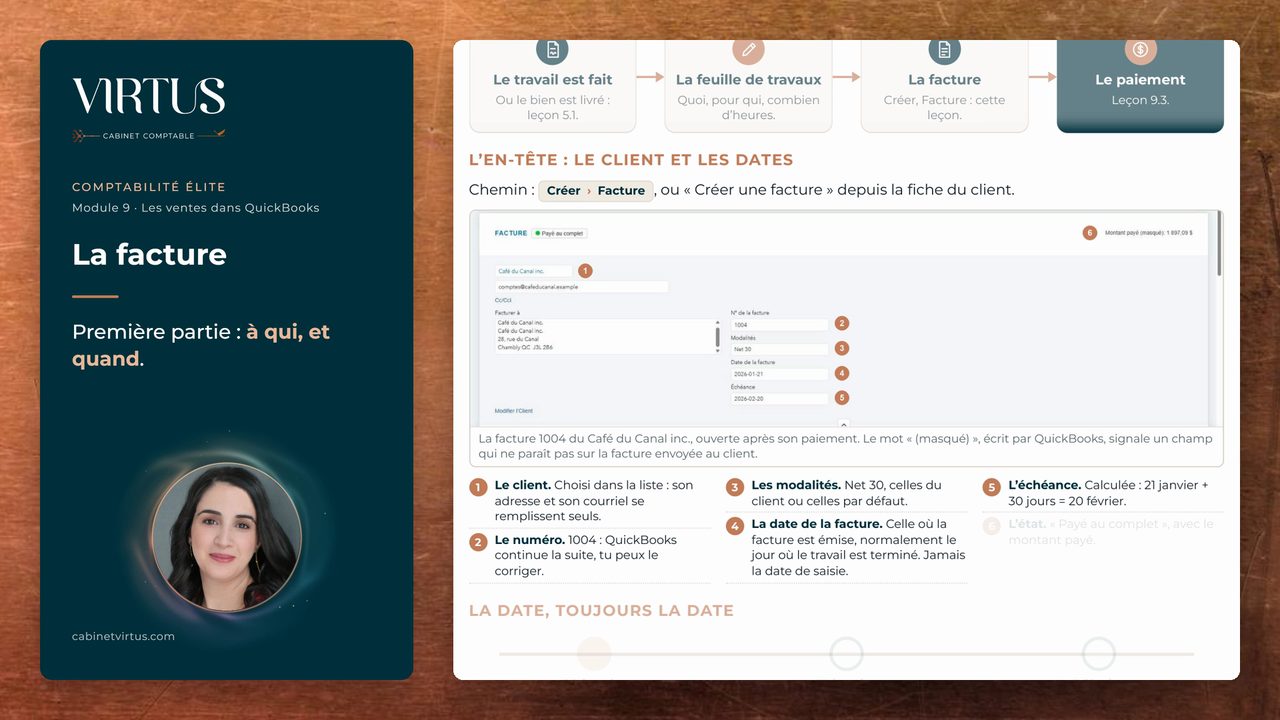Click the pencil icon above 'La feuille de travaux'
Viewport: 1280px width, 720px height.
[x=748, y=49]
